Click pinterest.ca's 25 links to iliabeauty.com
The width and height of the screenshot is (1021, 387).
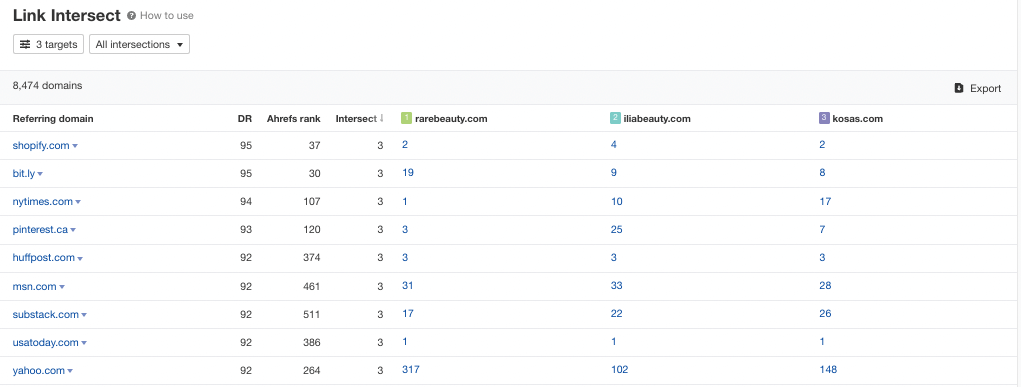[x=617, y=229]
